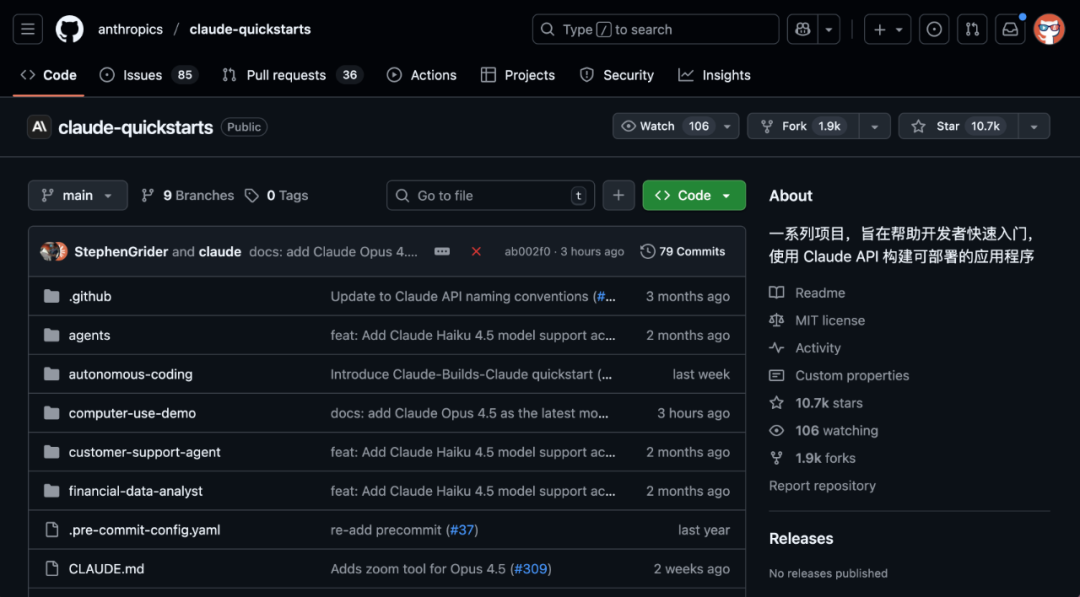Open the financial-data-analyst folder
Viewport: 1080px width, 597px height.
[x=136, y=491]
